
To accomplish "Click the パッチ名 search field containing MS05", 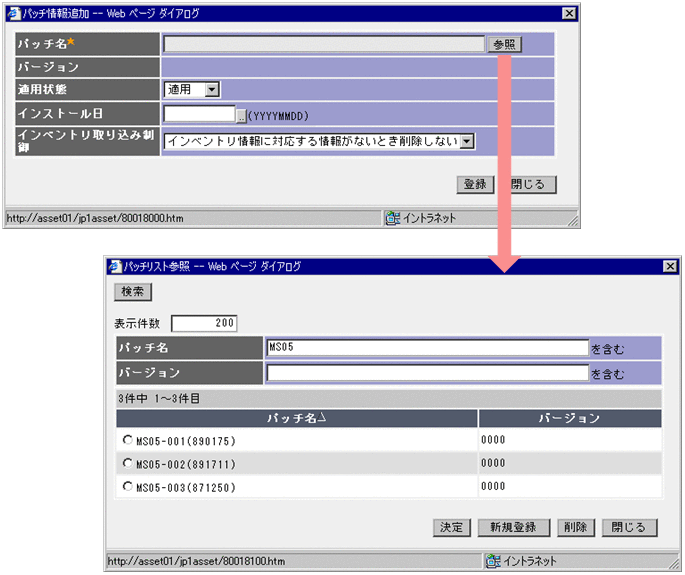I will point(428,348).
